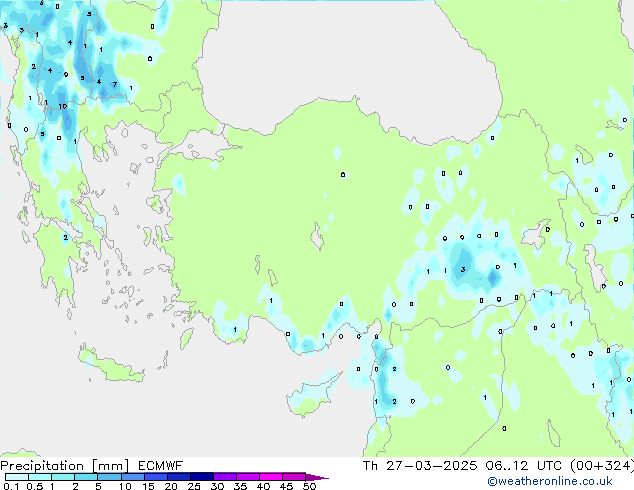Image resolution: width=634 pixels, height=490 pixels.
Task: Click the 2–5 mm legend color swatch
Action: (86, 477)
